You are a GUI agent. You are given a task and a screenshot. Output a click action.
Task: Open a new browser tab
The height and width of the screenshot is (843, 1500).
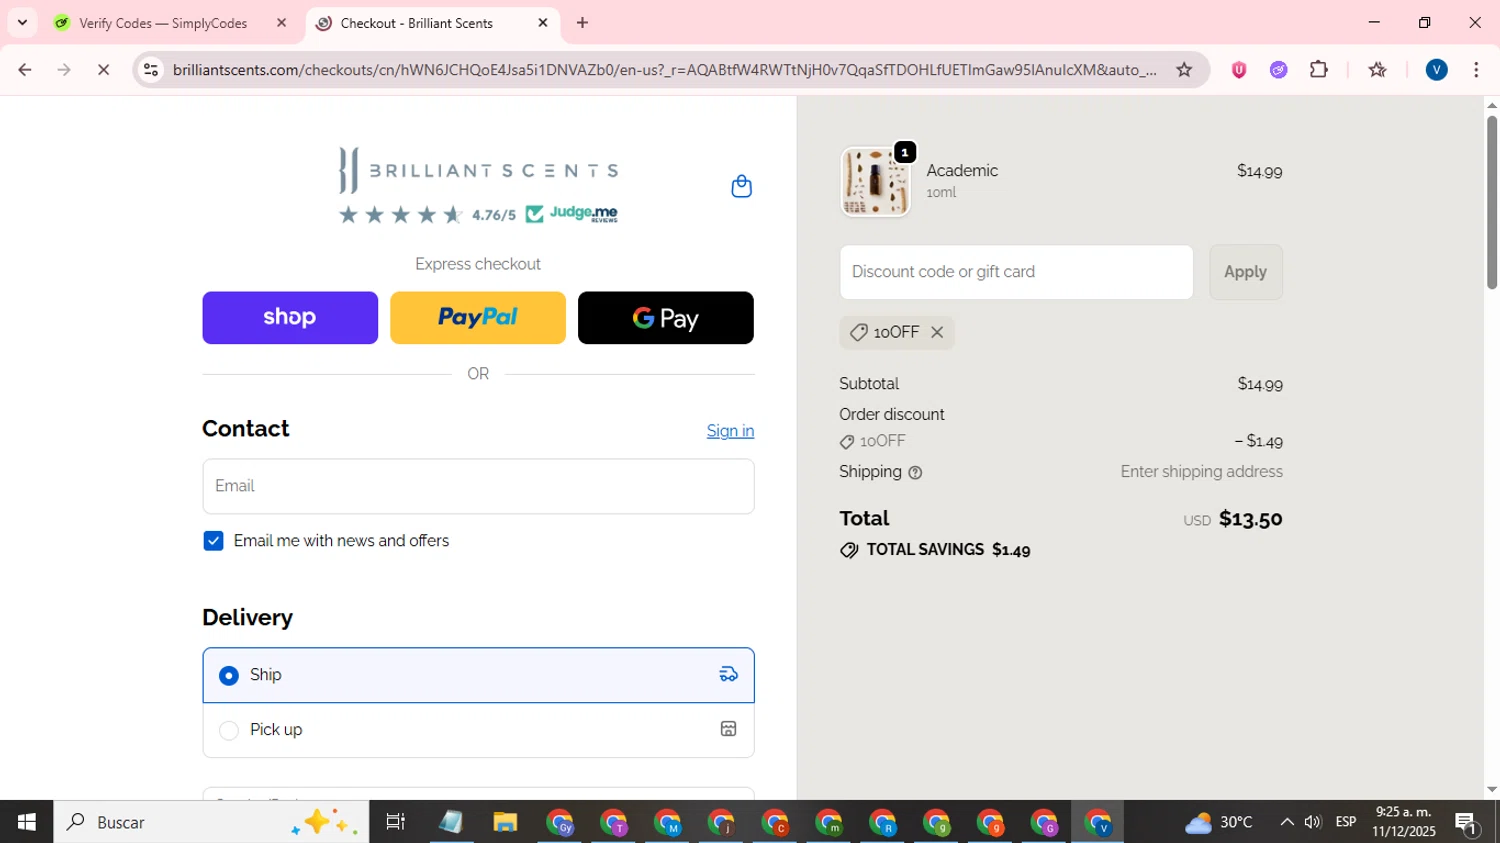pyautogui.click(x=582, y=23)
